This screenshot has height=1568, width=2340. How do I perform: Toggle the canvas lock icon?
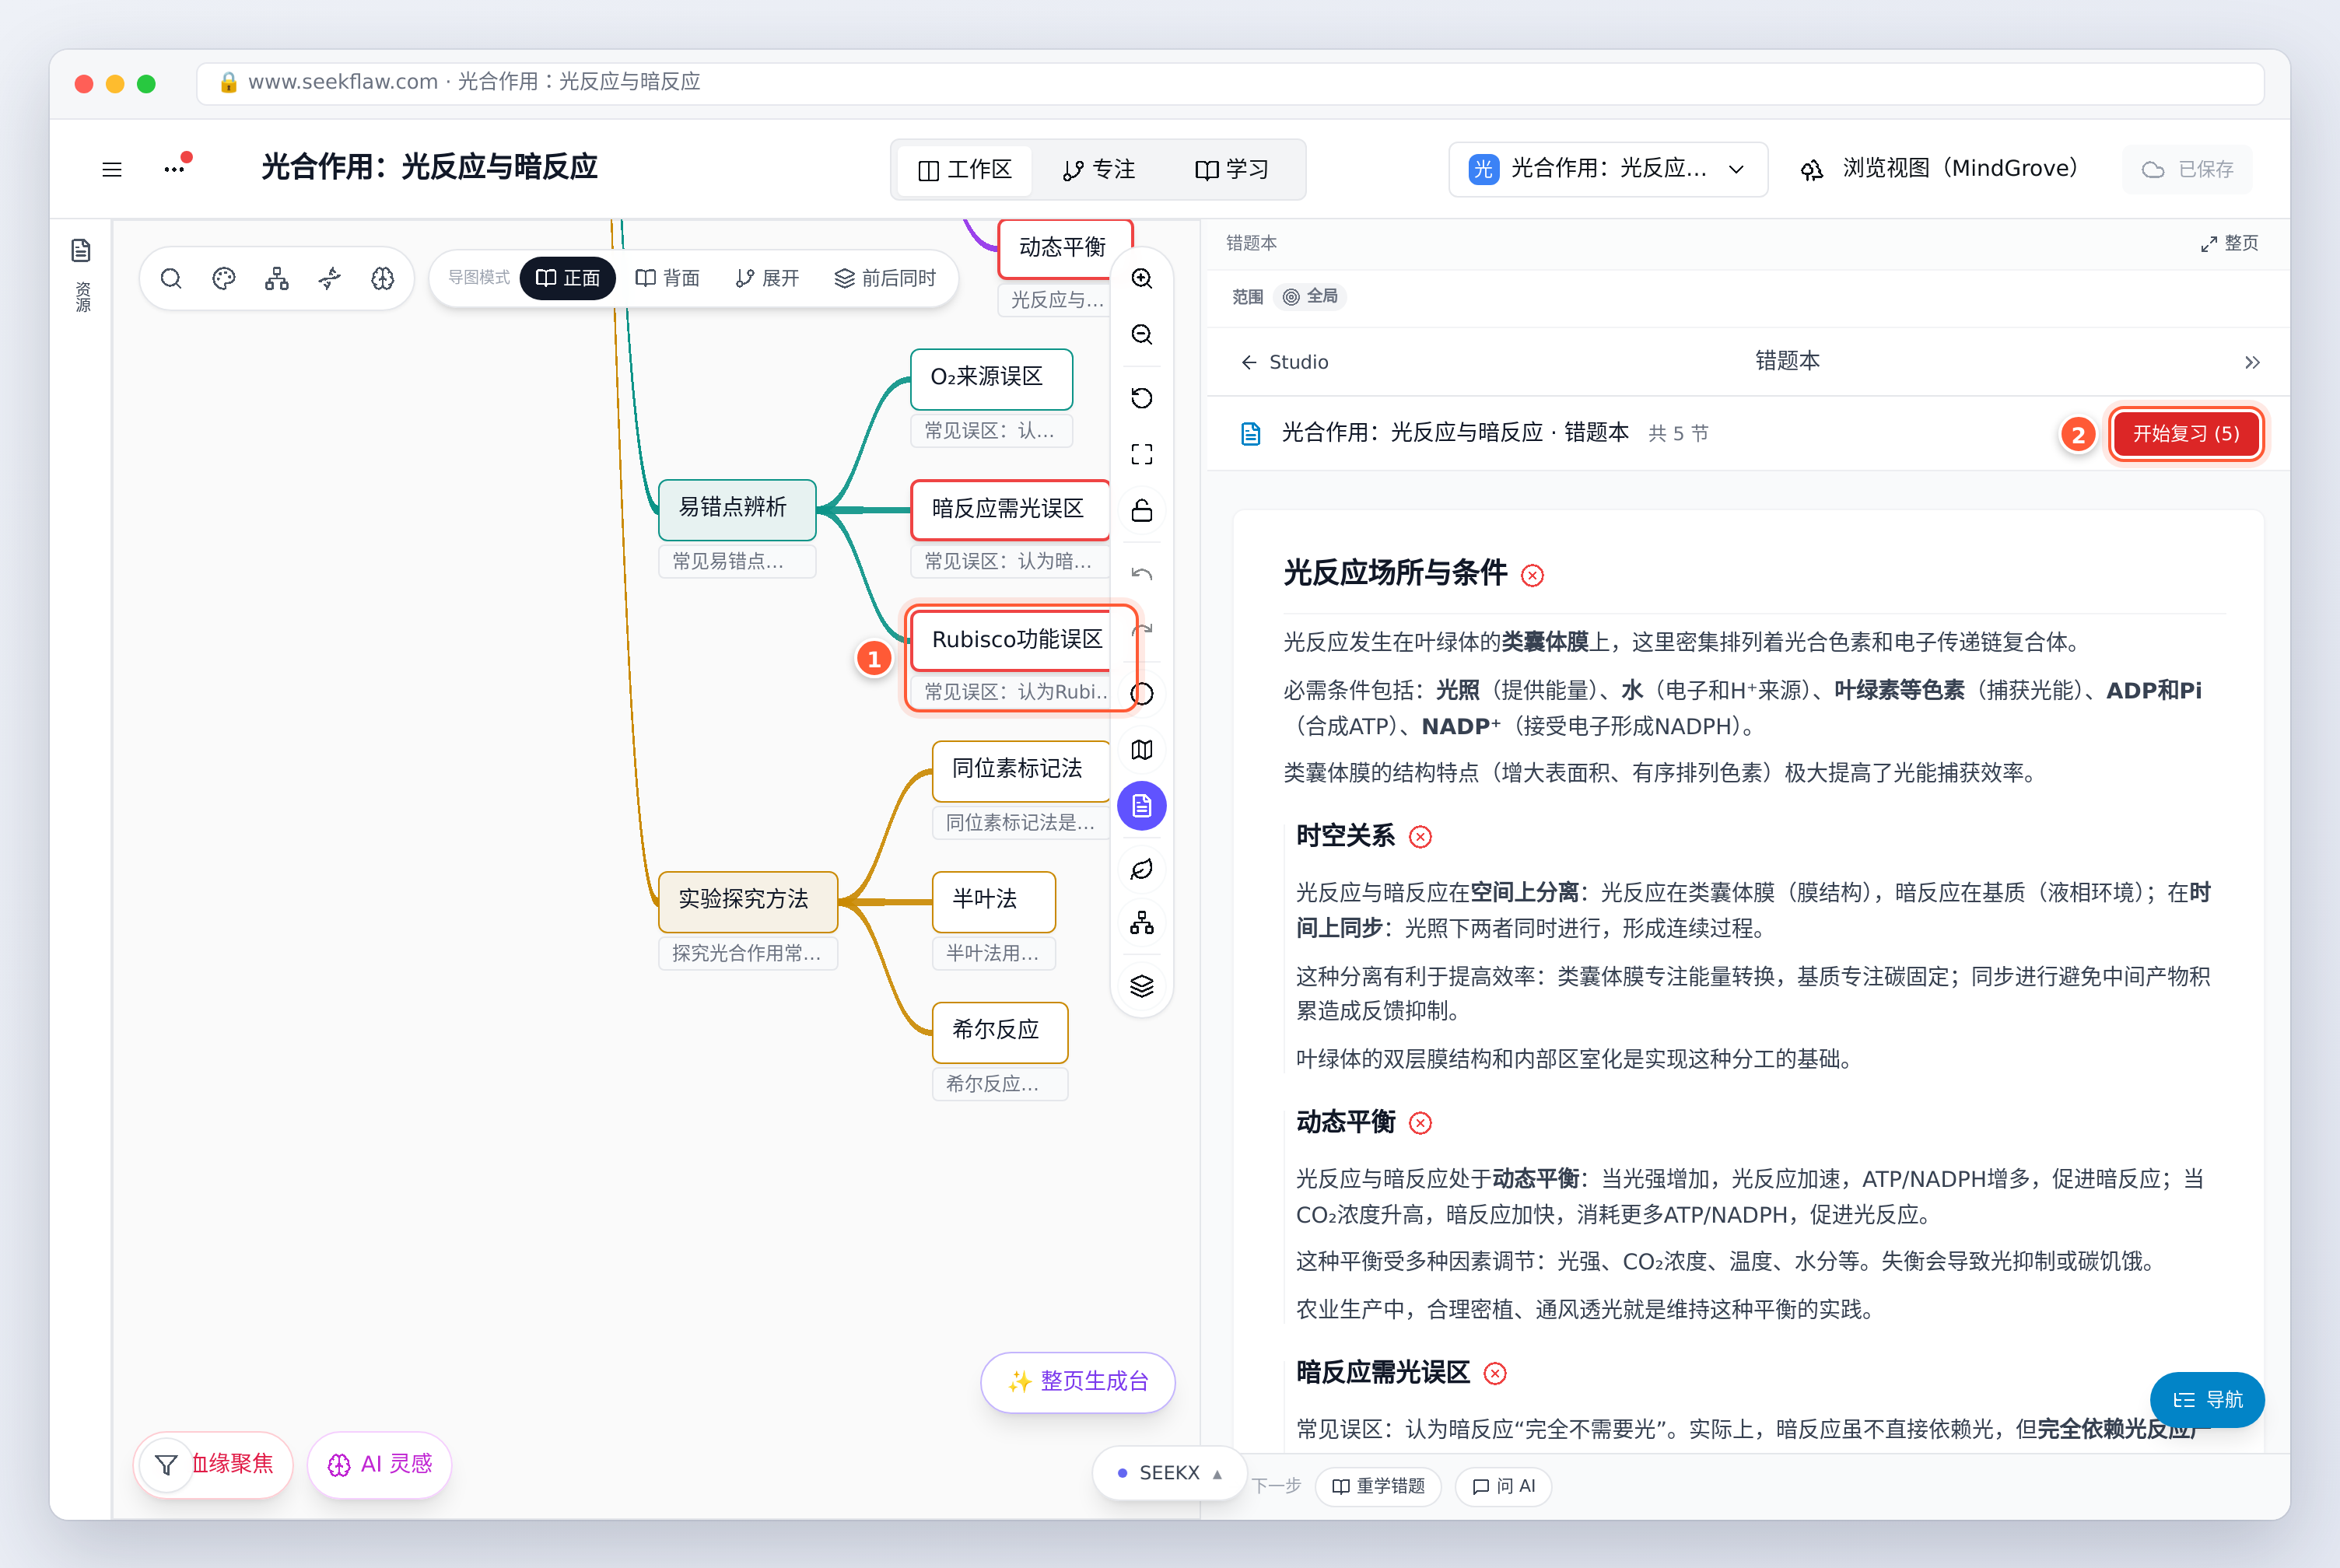[x=1142, y=510]
